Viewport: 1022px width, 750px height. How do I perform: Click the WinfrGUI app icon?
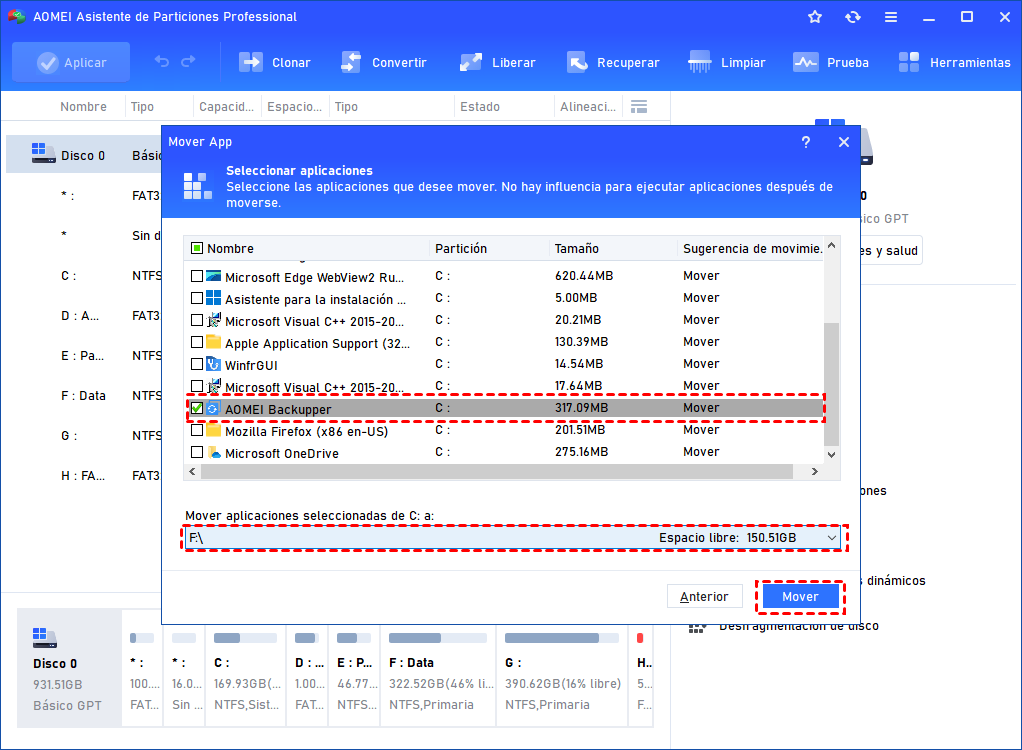pos(213,364)
